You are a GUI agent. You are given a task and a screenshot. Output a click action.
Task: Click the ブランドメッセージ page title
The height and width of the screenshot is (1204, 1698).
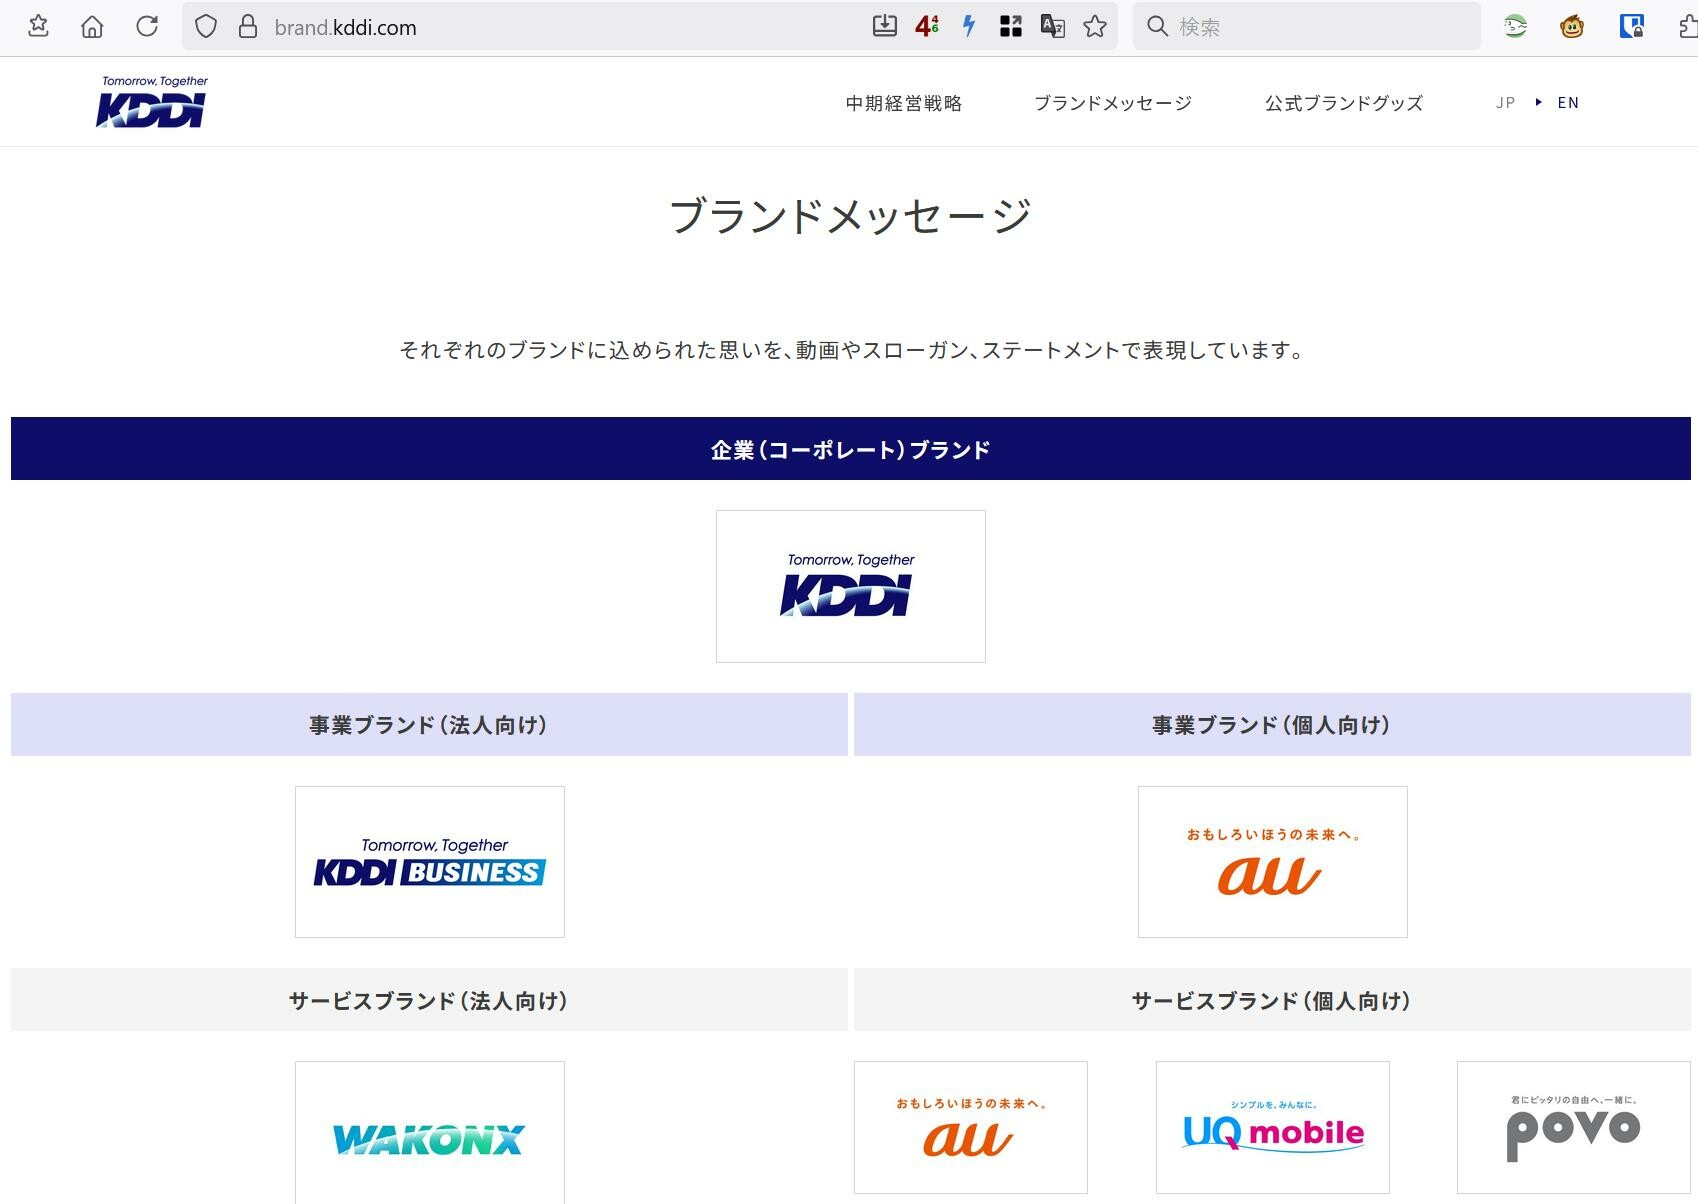coord(850,216)
